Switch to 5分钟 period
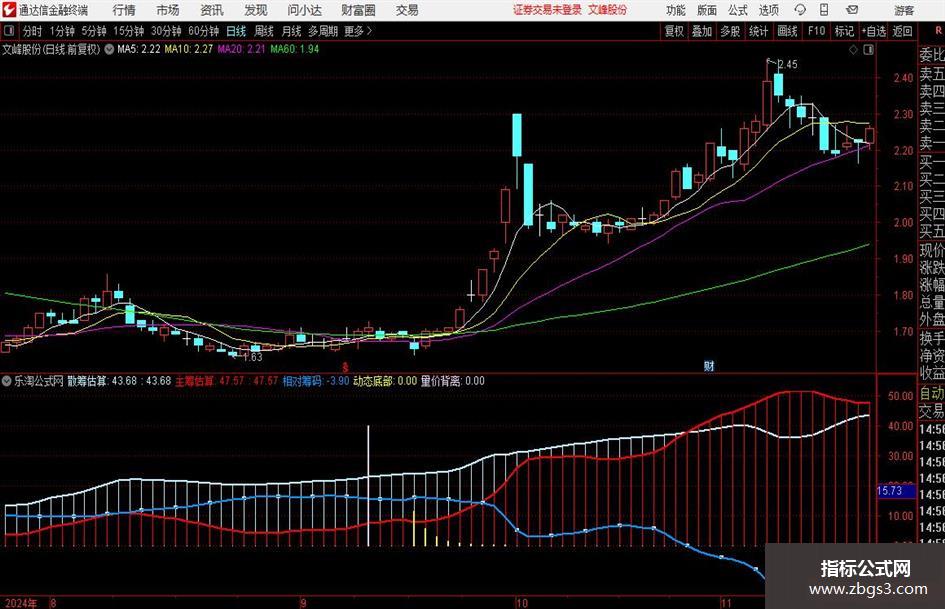 point(94,31)
